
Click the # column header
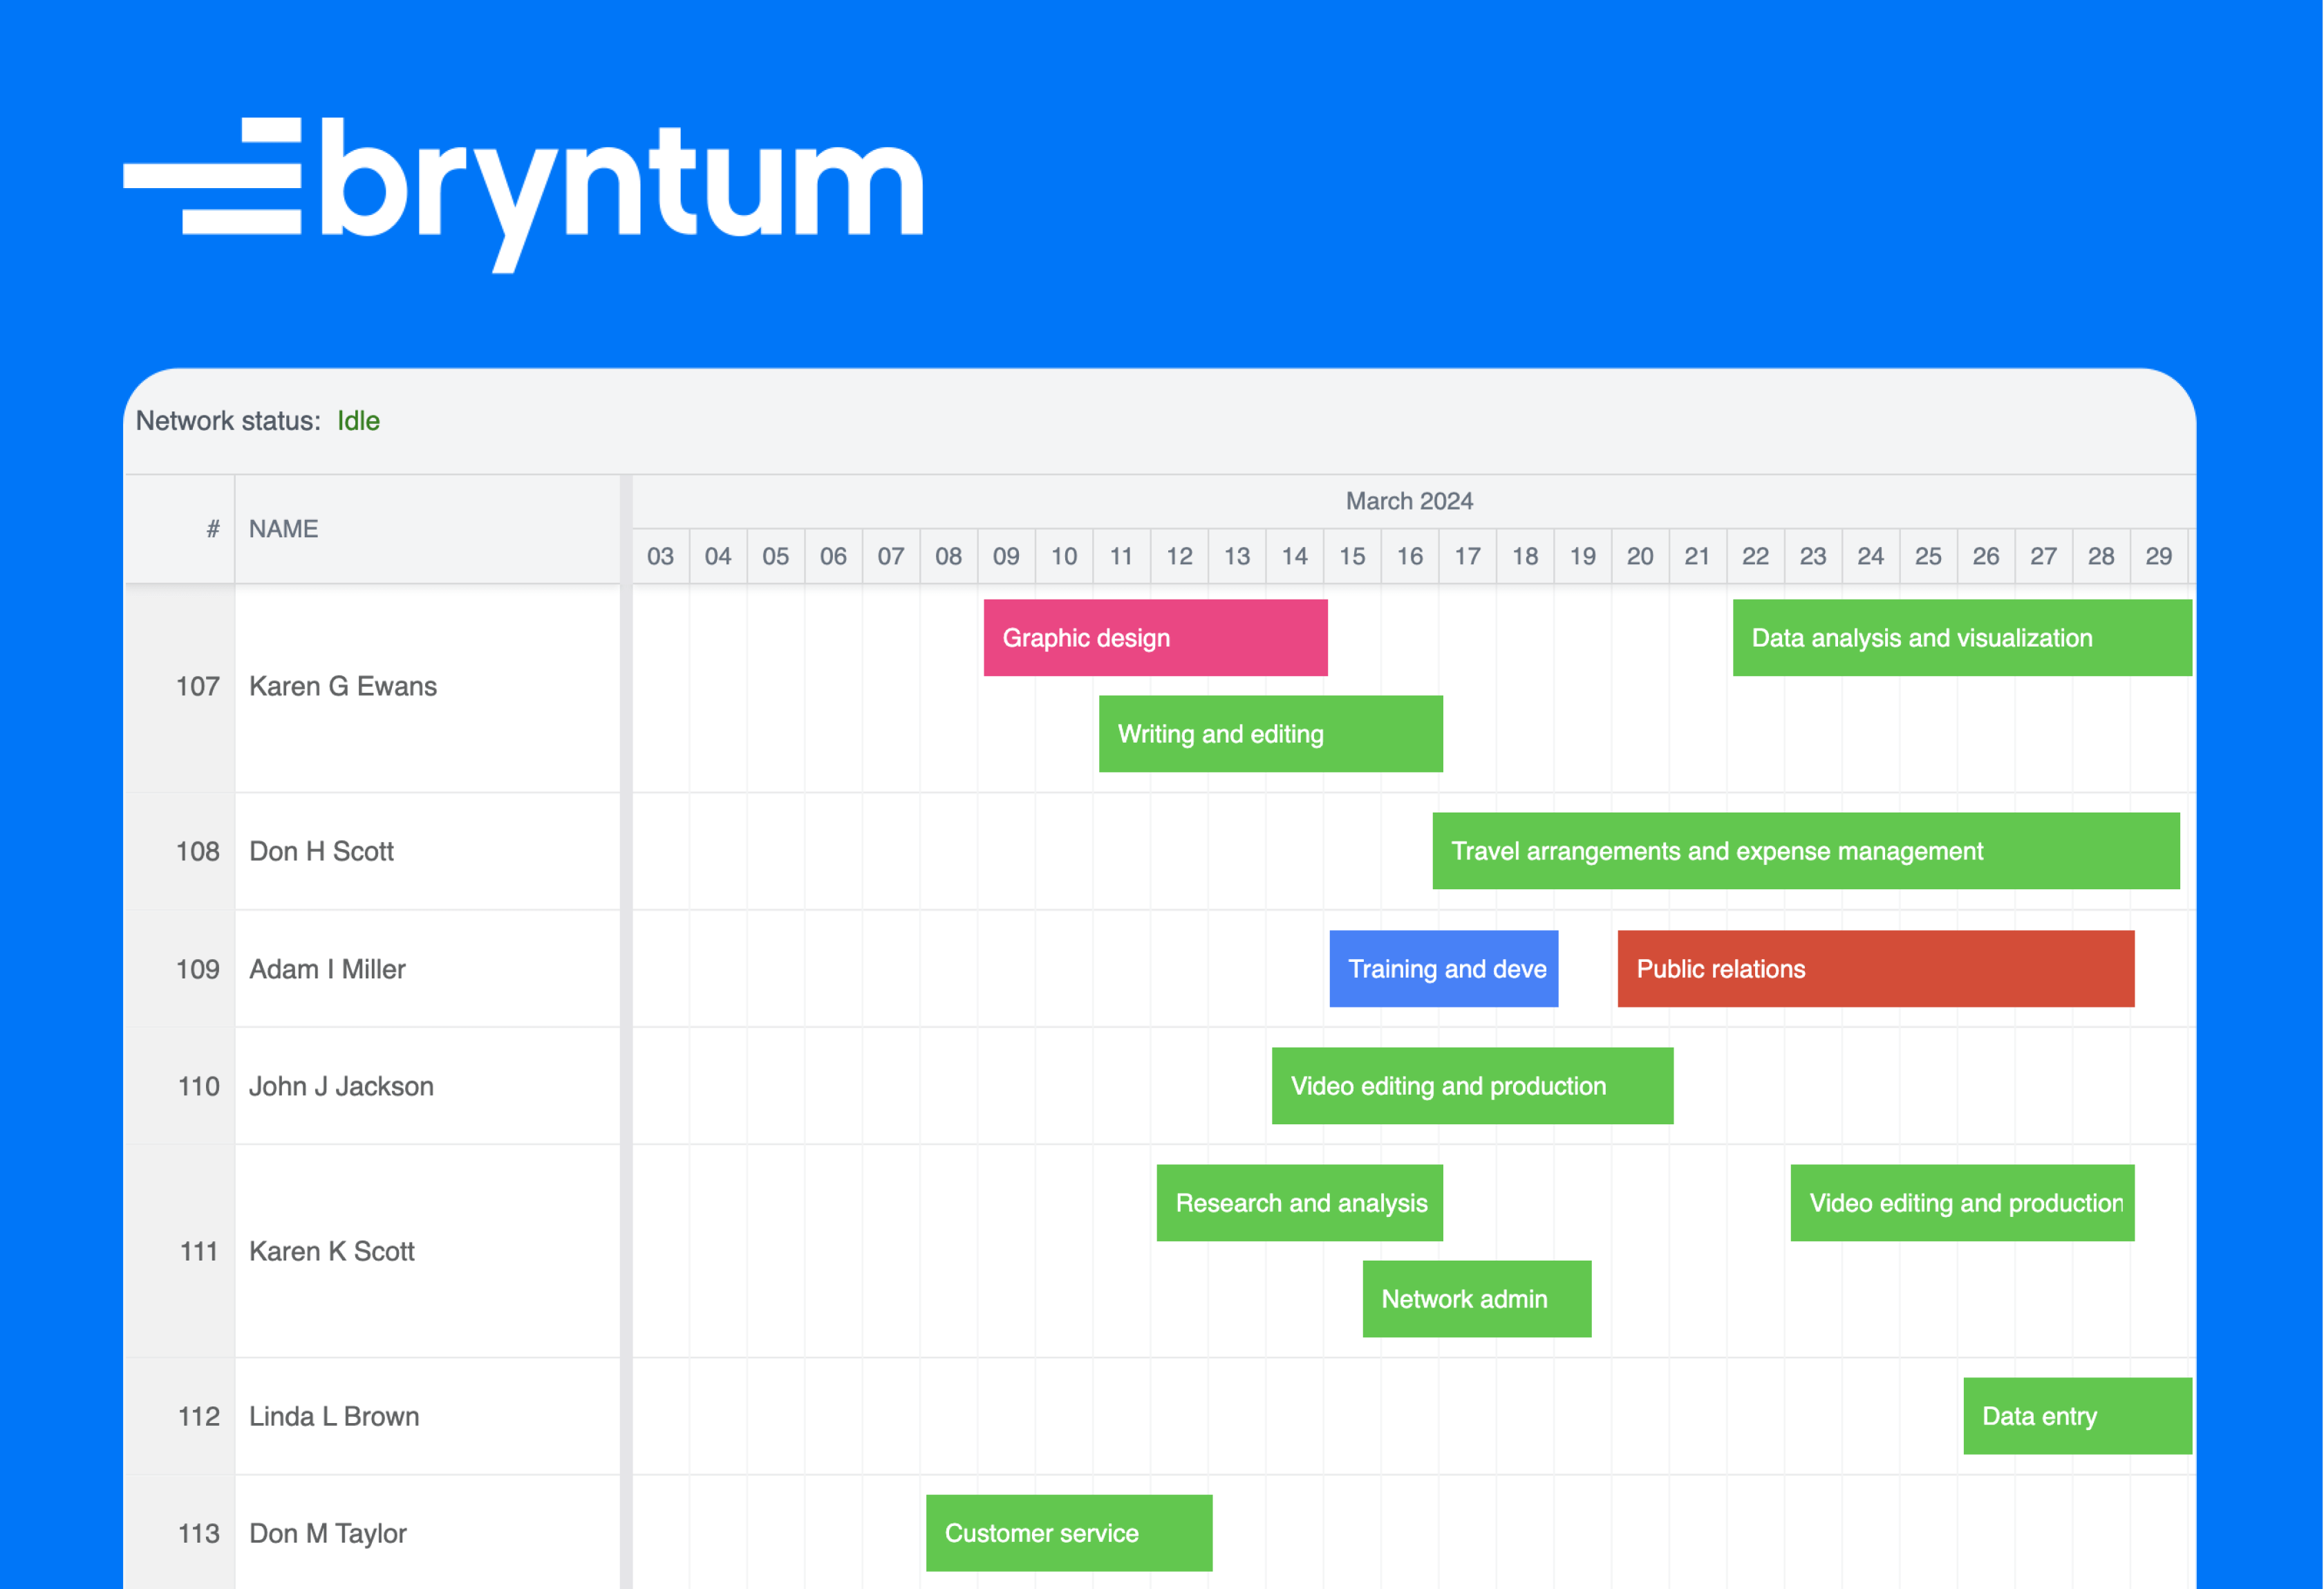click(180, 529)
